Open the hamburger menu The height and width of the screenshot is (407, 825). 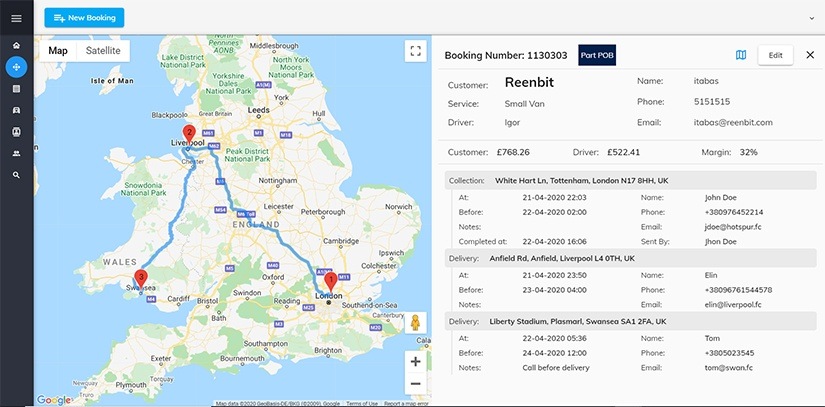16,18
